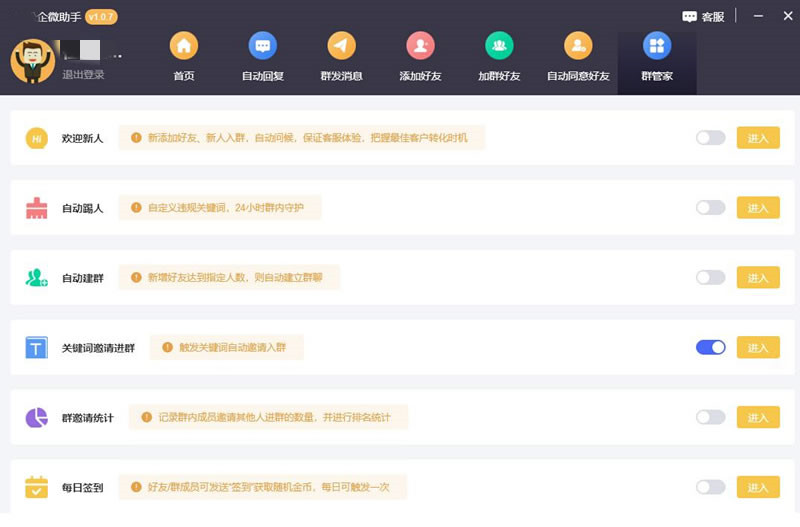Click the 群邀请统计 pie chart icon
The width and height of the screenshot is (800, 527).
[37, 418]
